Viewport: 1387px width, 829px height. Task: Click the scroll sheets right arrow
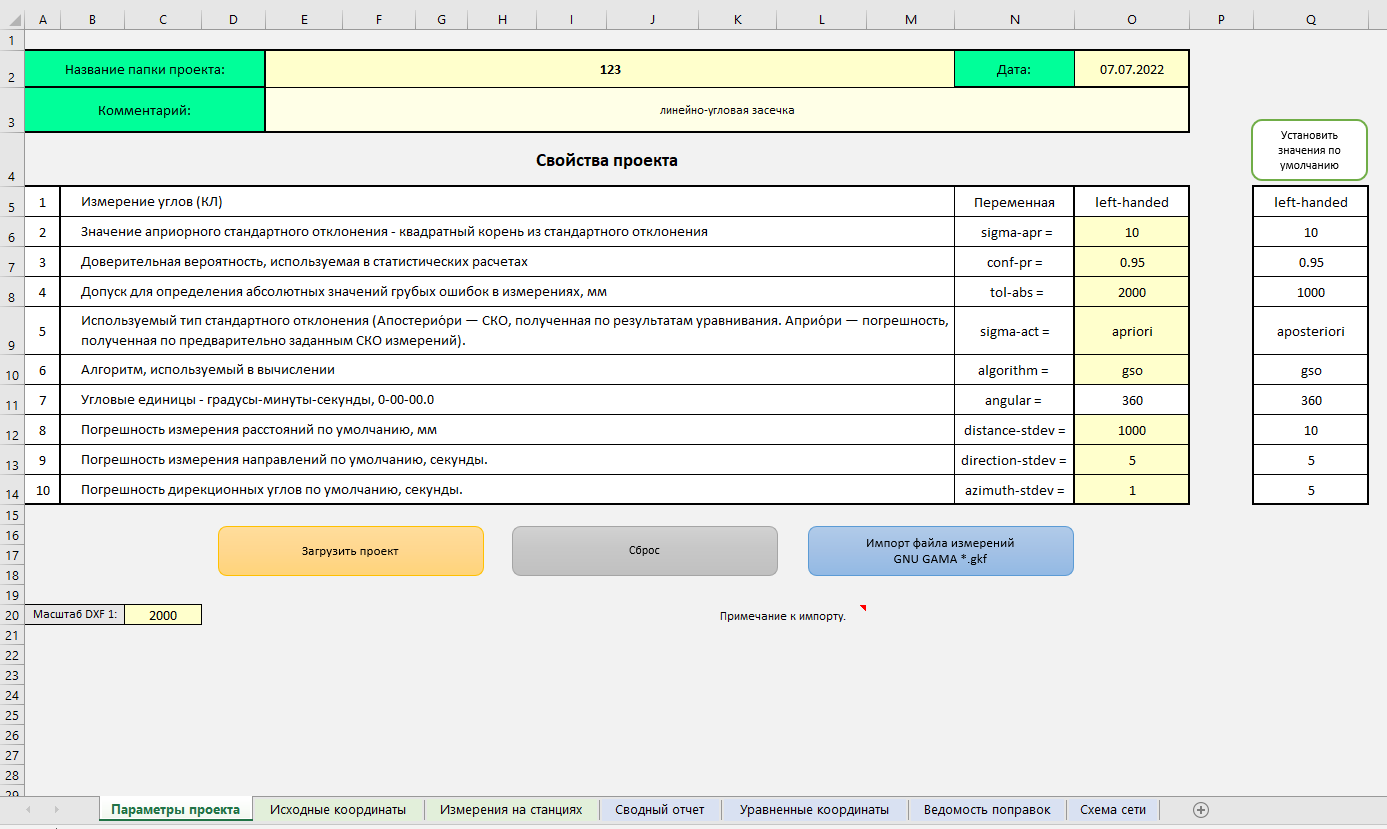coord(56,809)
